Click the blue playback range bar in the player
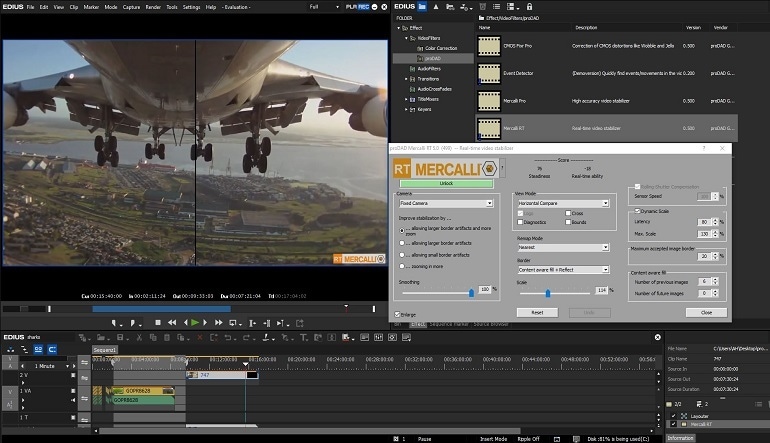Screen dimensions: 770x443 pos(162,309)
